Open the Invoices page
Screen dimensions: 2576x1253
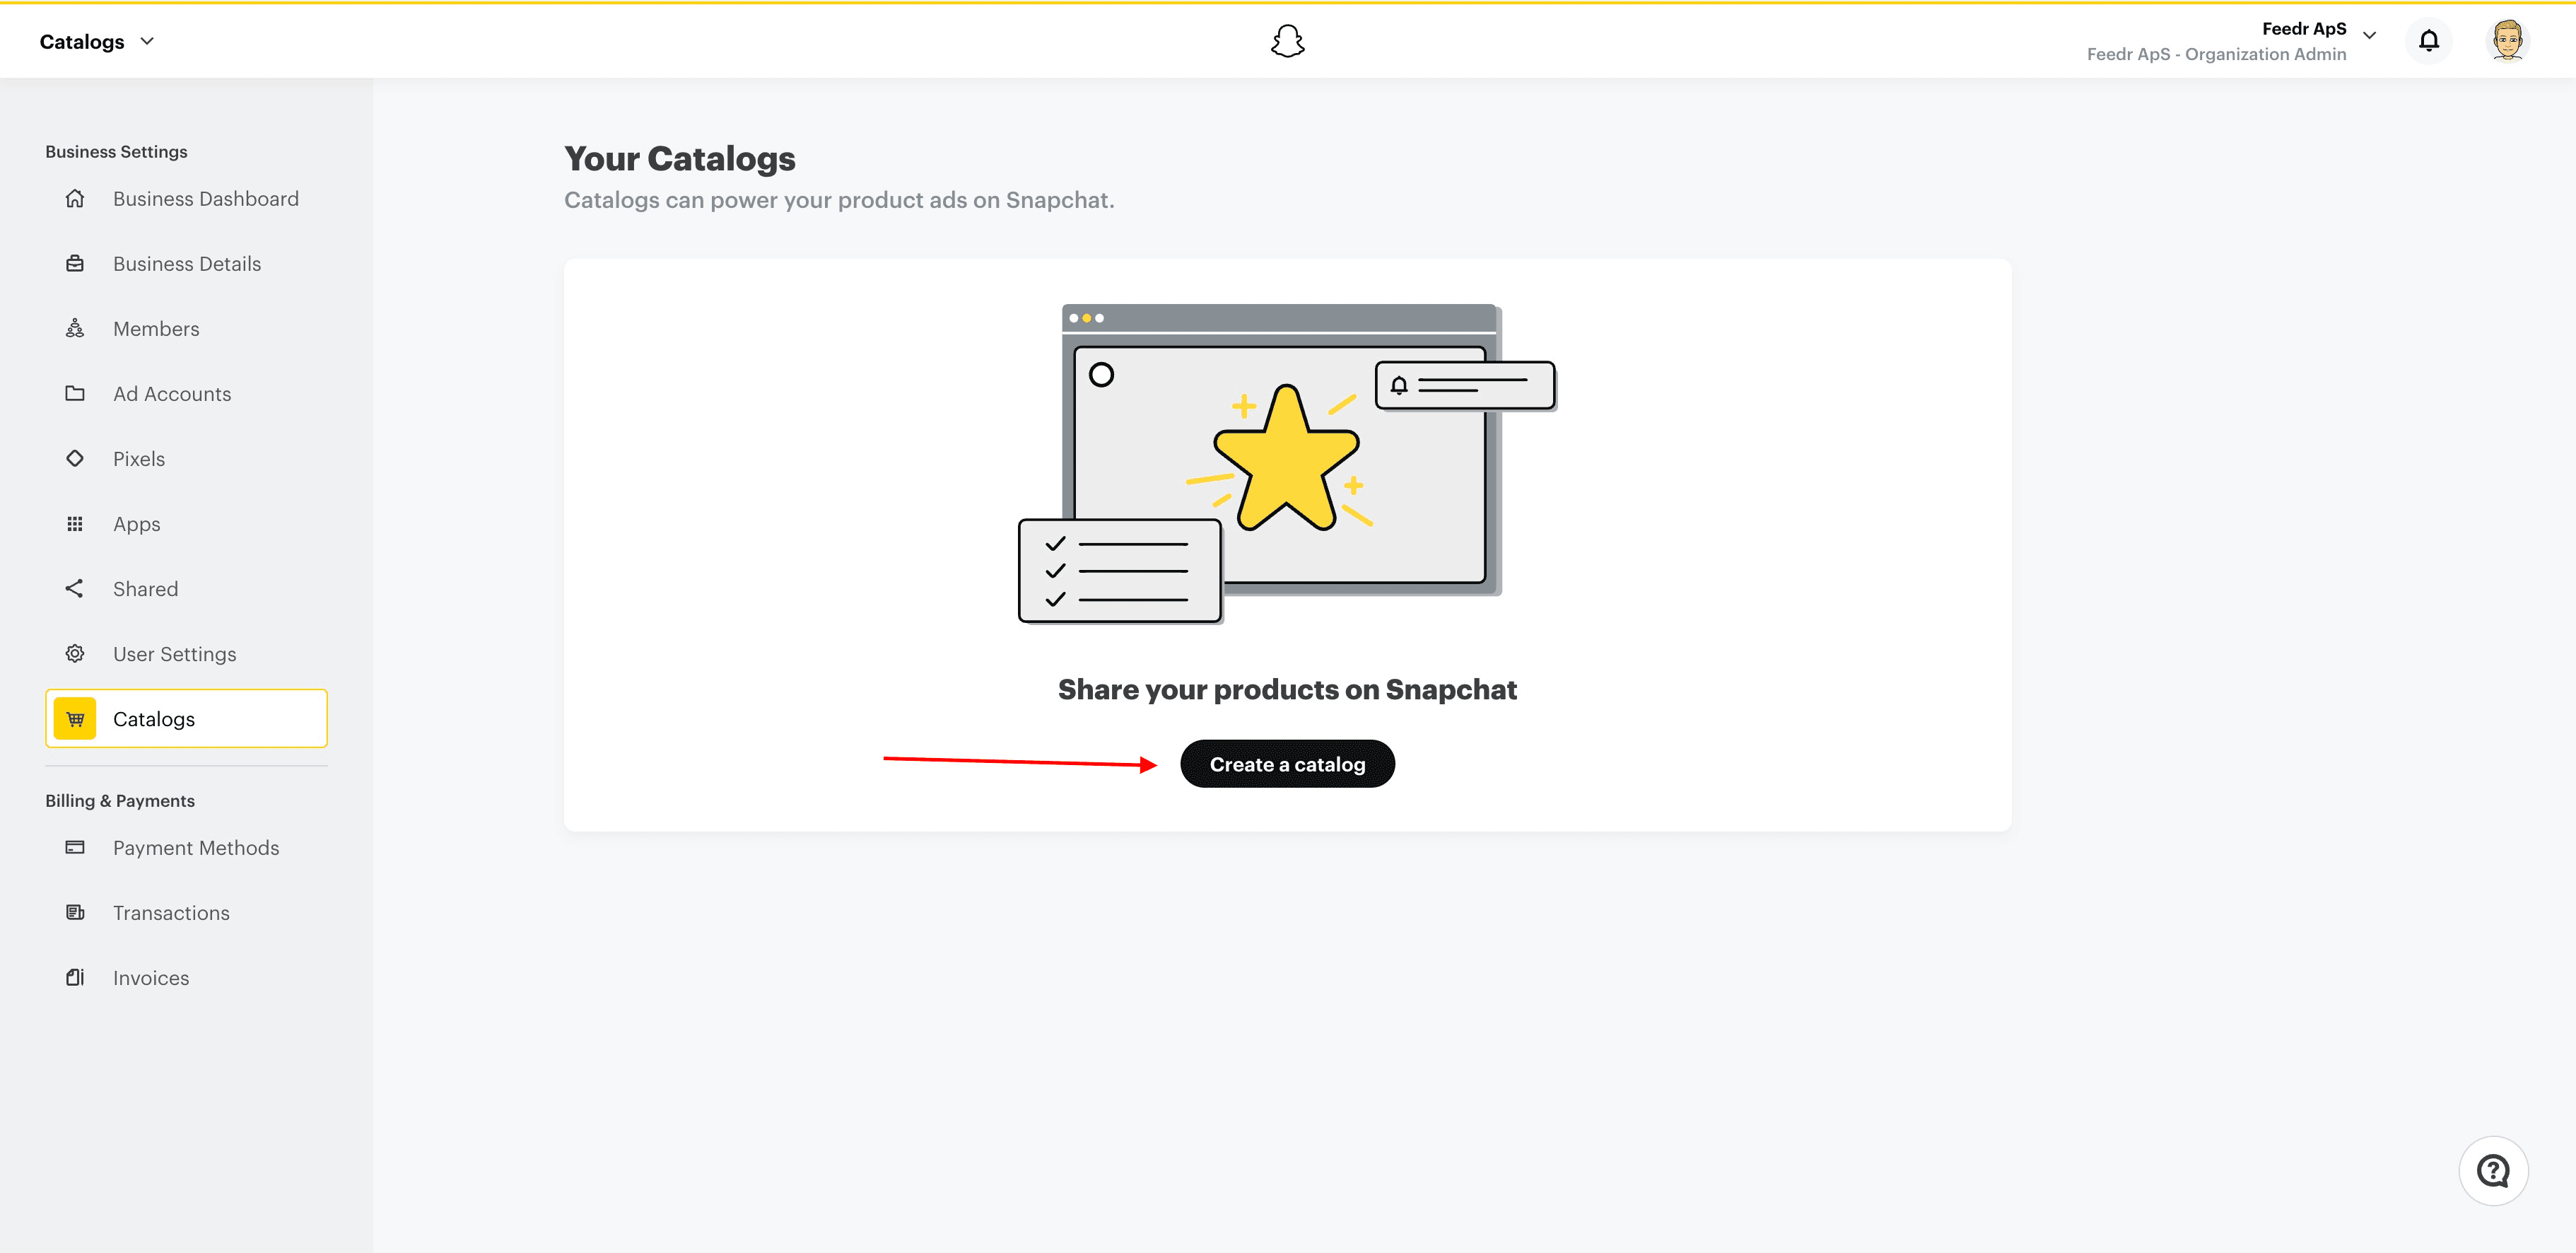tap(151, 977)
